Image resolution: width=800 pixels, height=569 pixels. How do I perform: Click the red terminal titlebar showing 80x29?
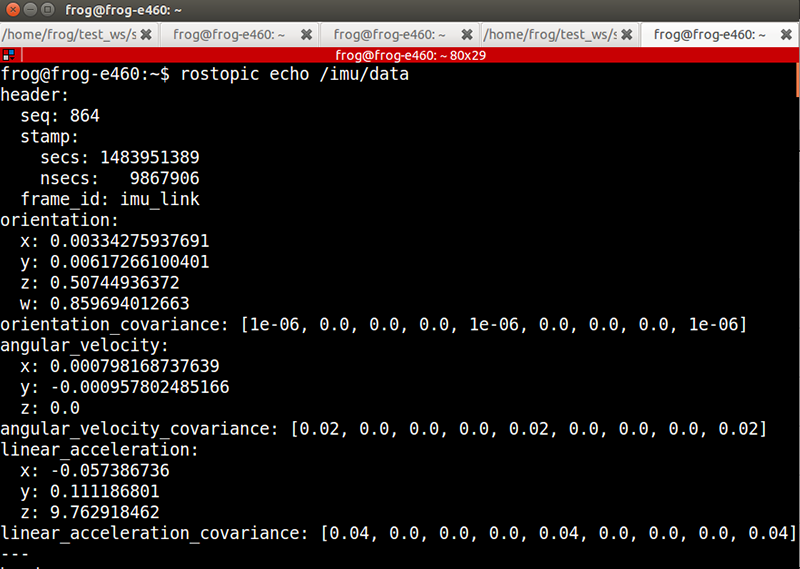[400, 55]
